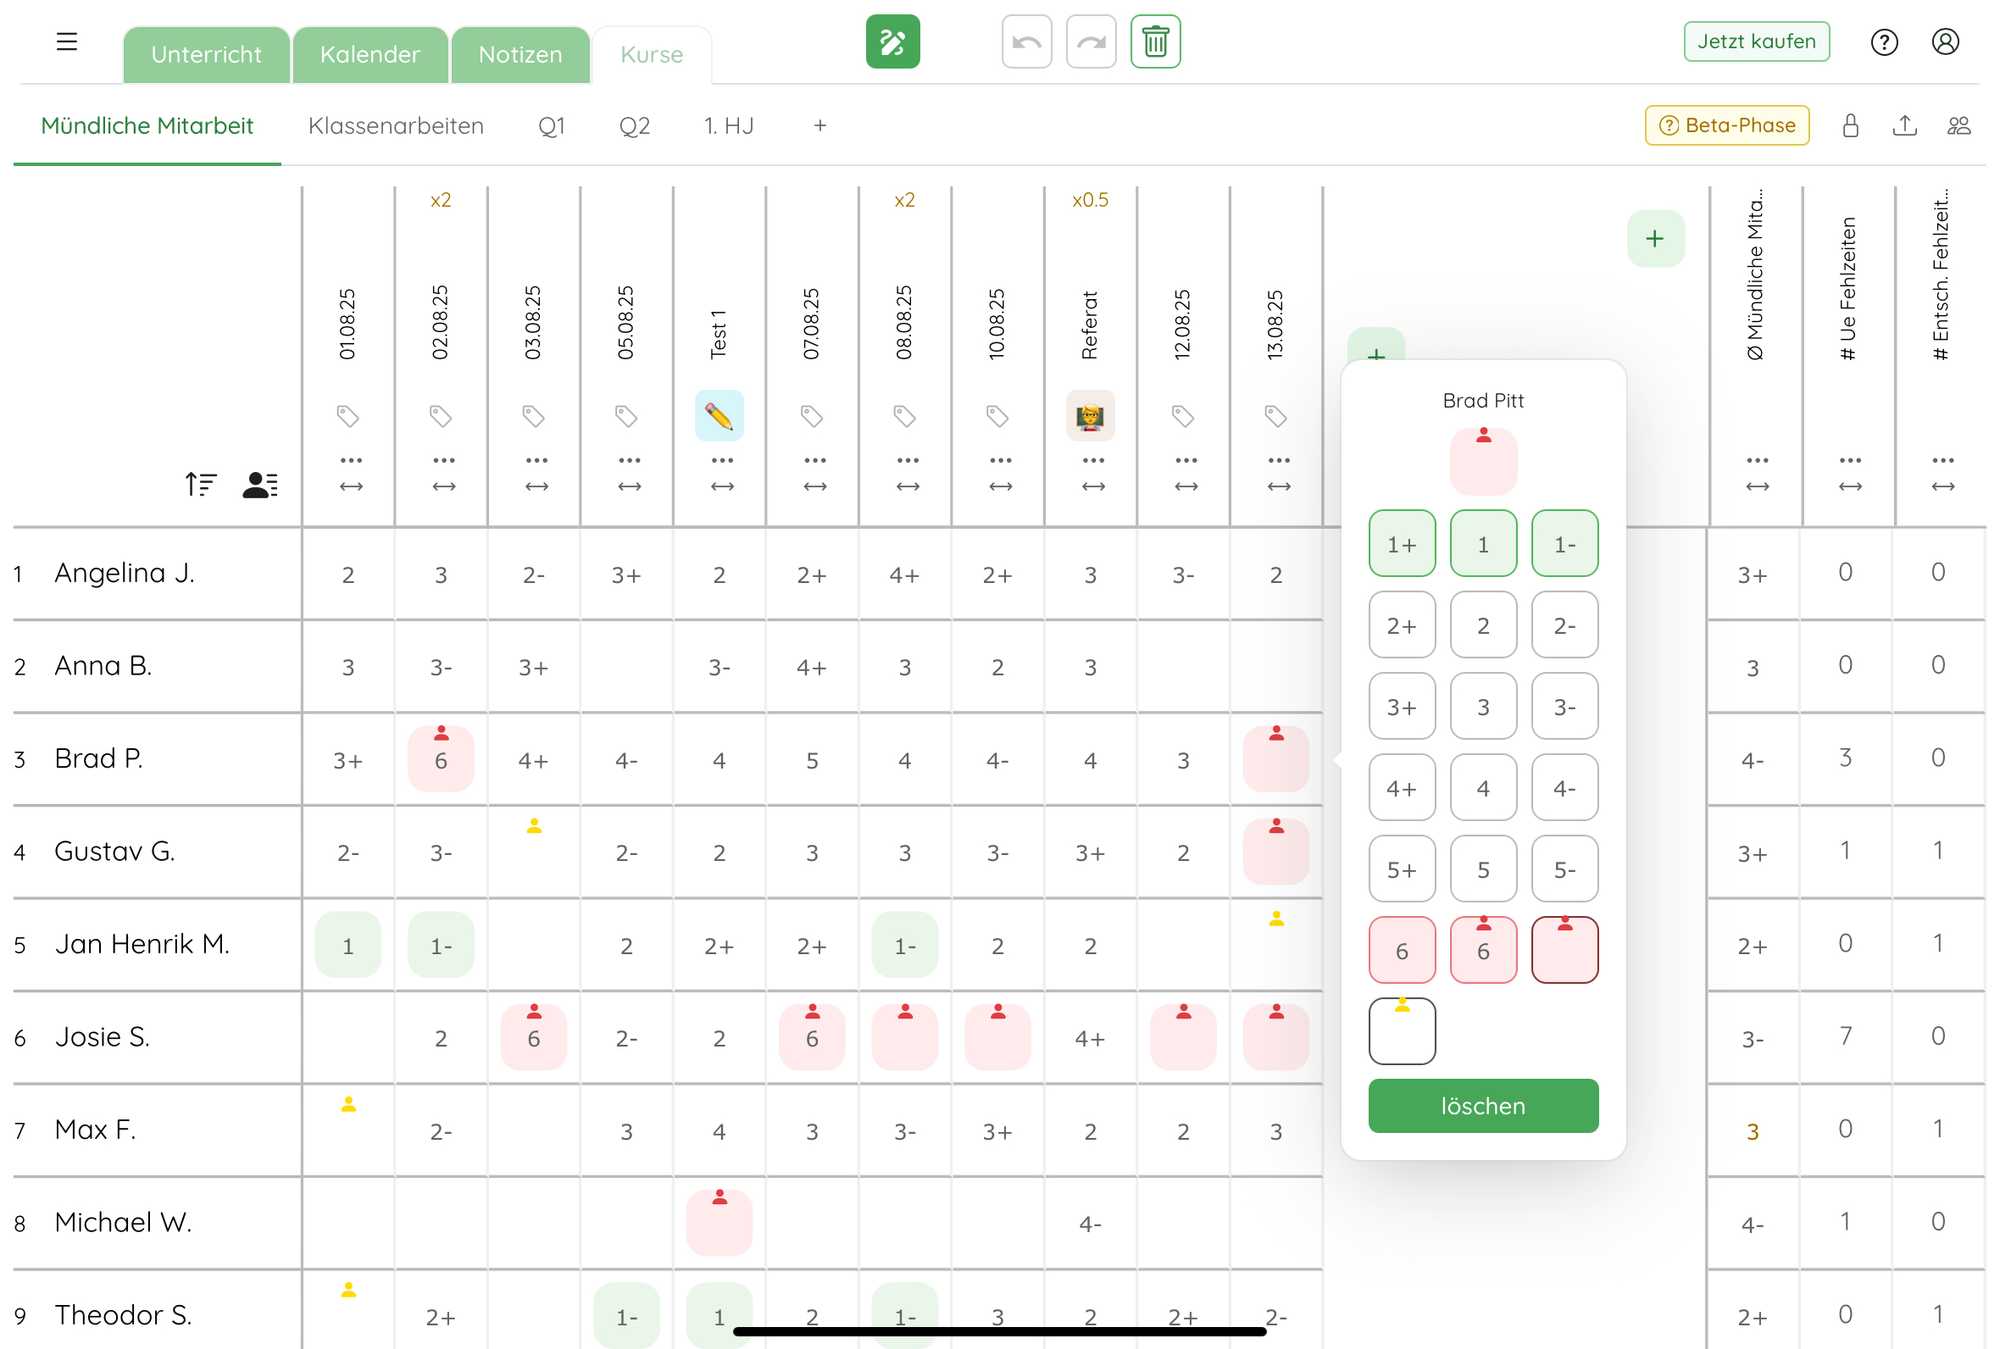Select the green 1+ grade swatch
Screen dimensions: 2000x1349
coord(1402,544)
